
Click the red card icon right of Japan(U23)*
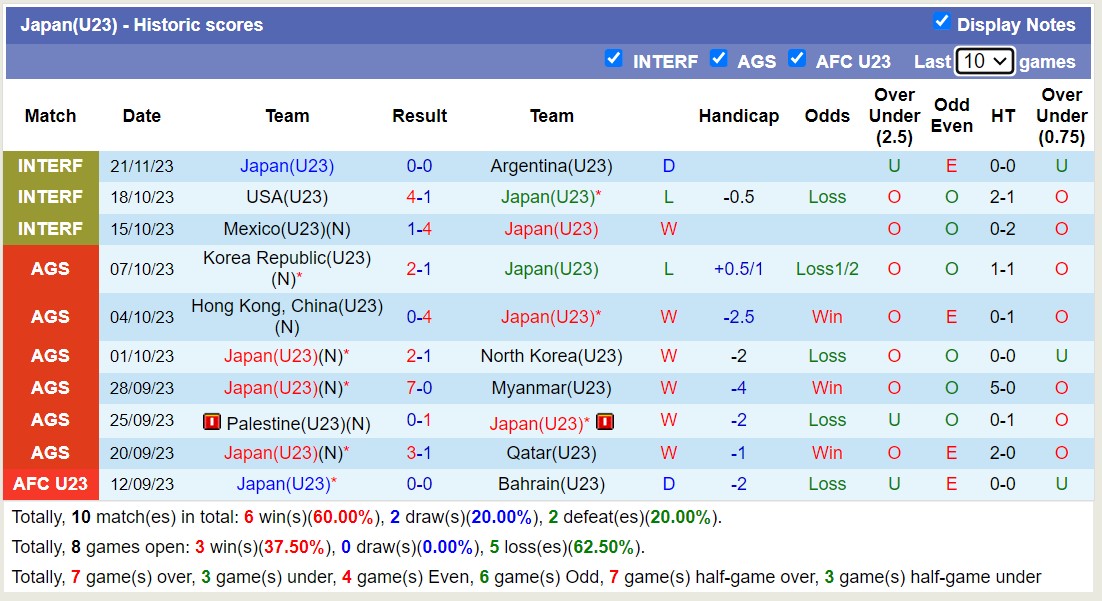[x=604, y=422]
